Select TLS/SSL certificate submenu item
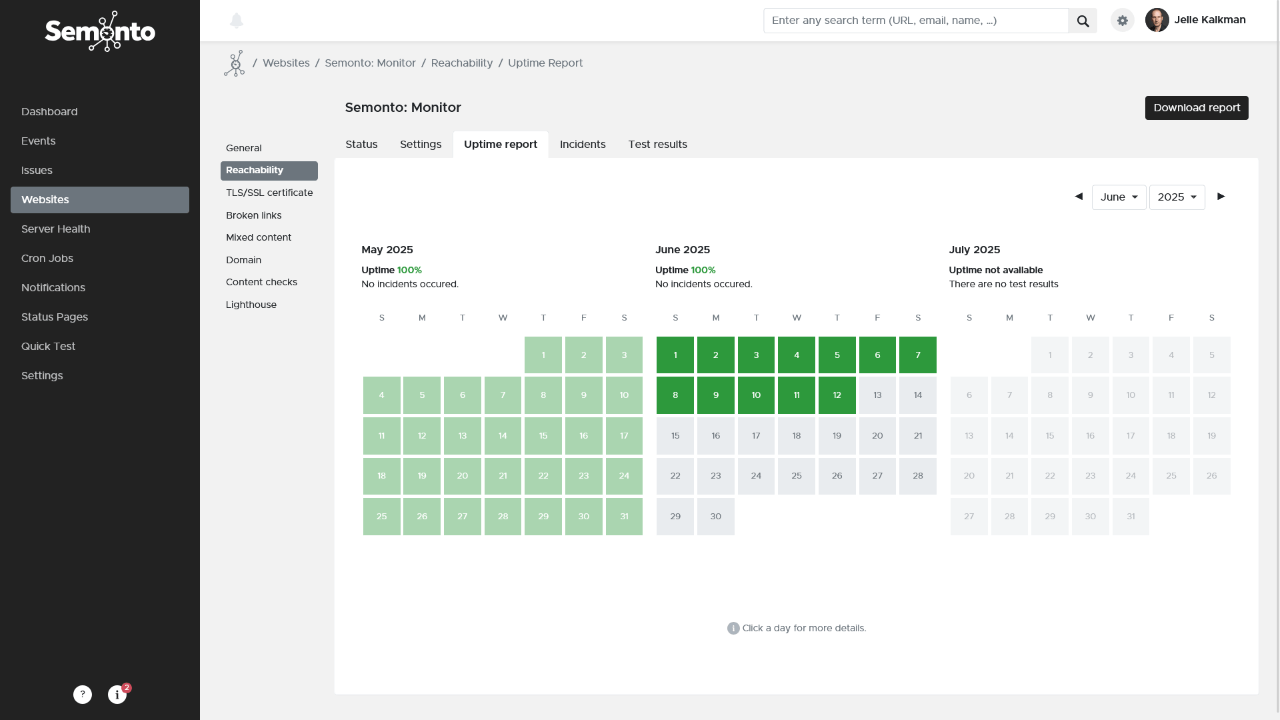This screenshot has width=1280, height=720. (269, 193)
